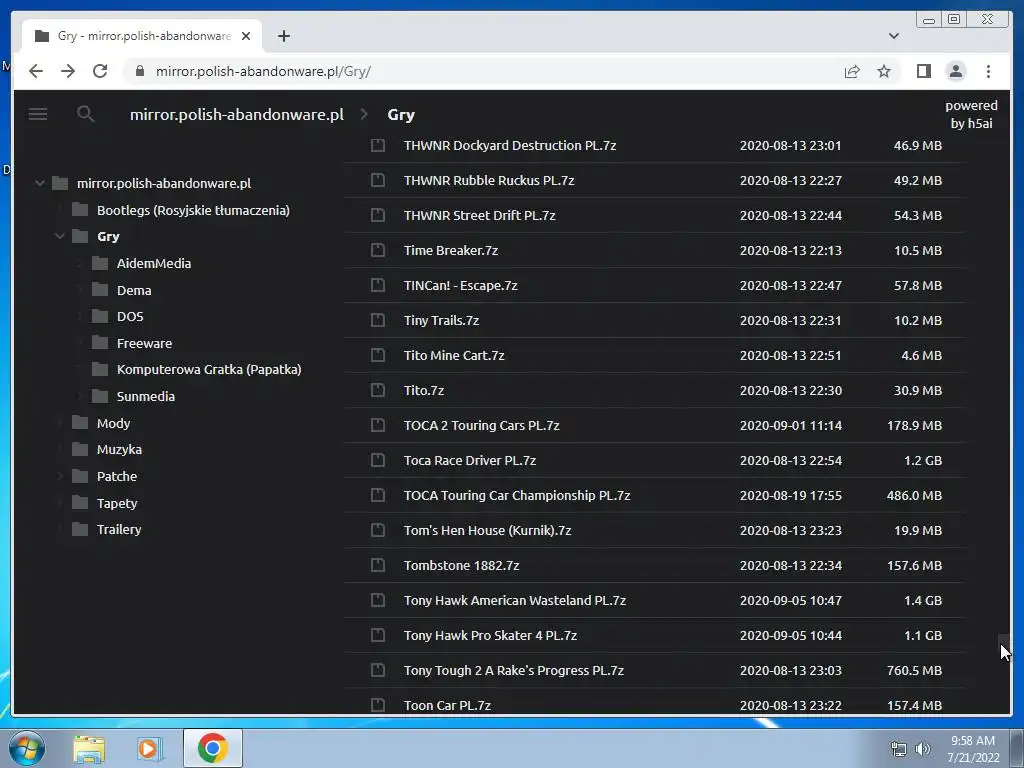Click the Gry breadcrumb
1024x768 pixels.
pyautogui.click(x=401, y=115)
